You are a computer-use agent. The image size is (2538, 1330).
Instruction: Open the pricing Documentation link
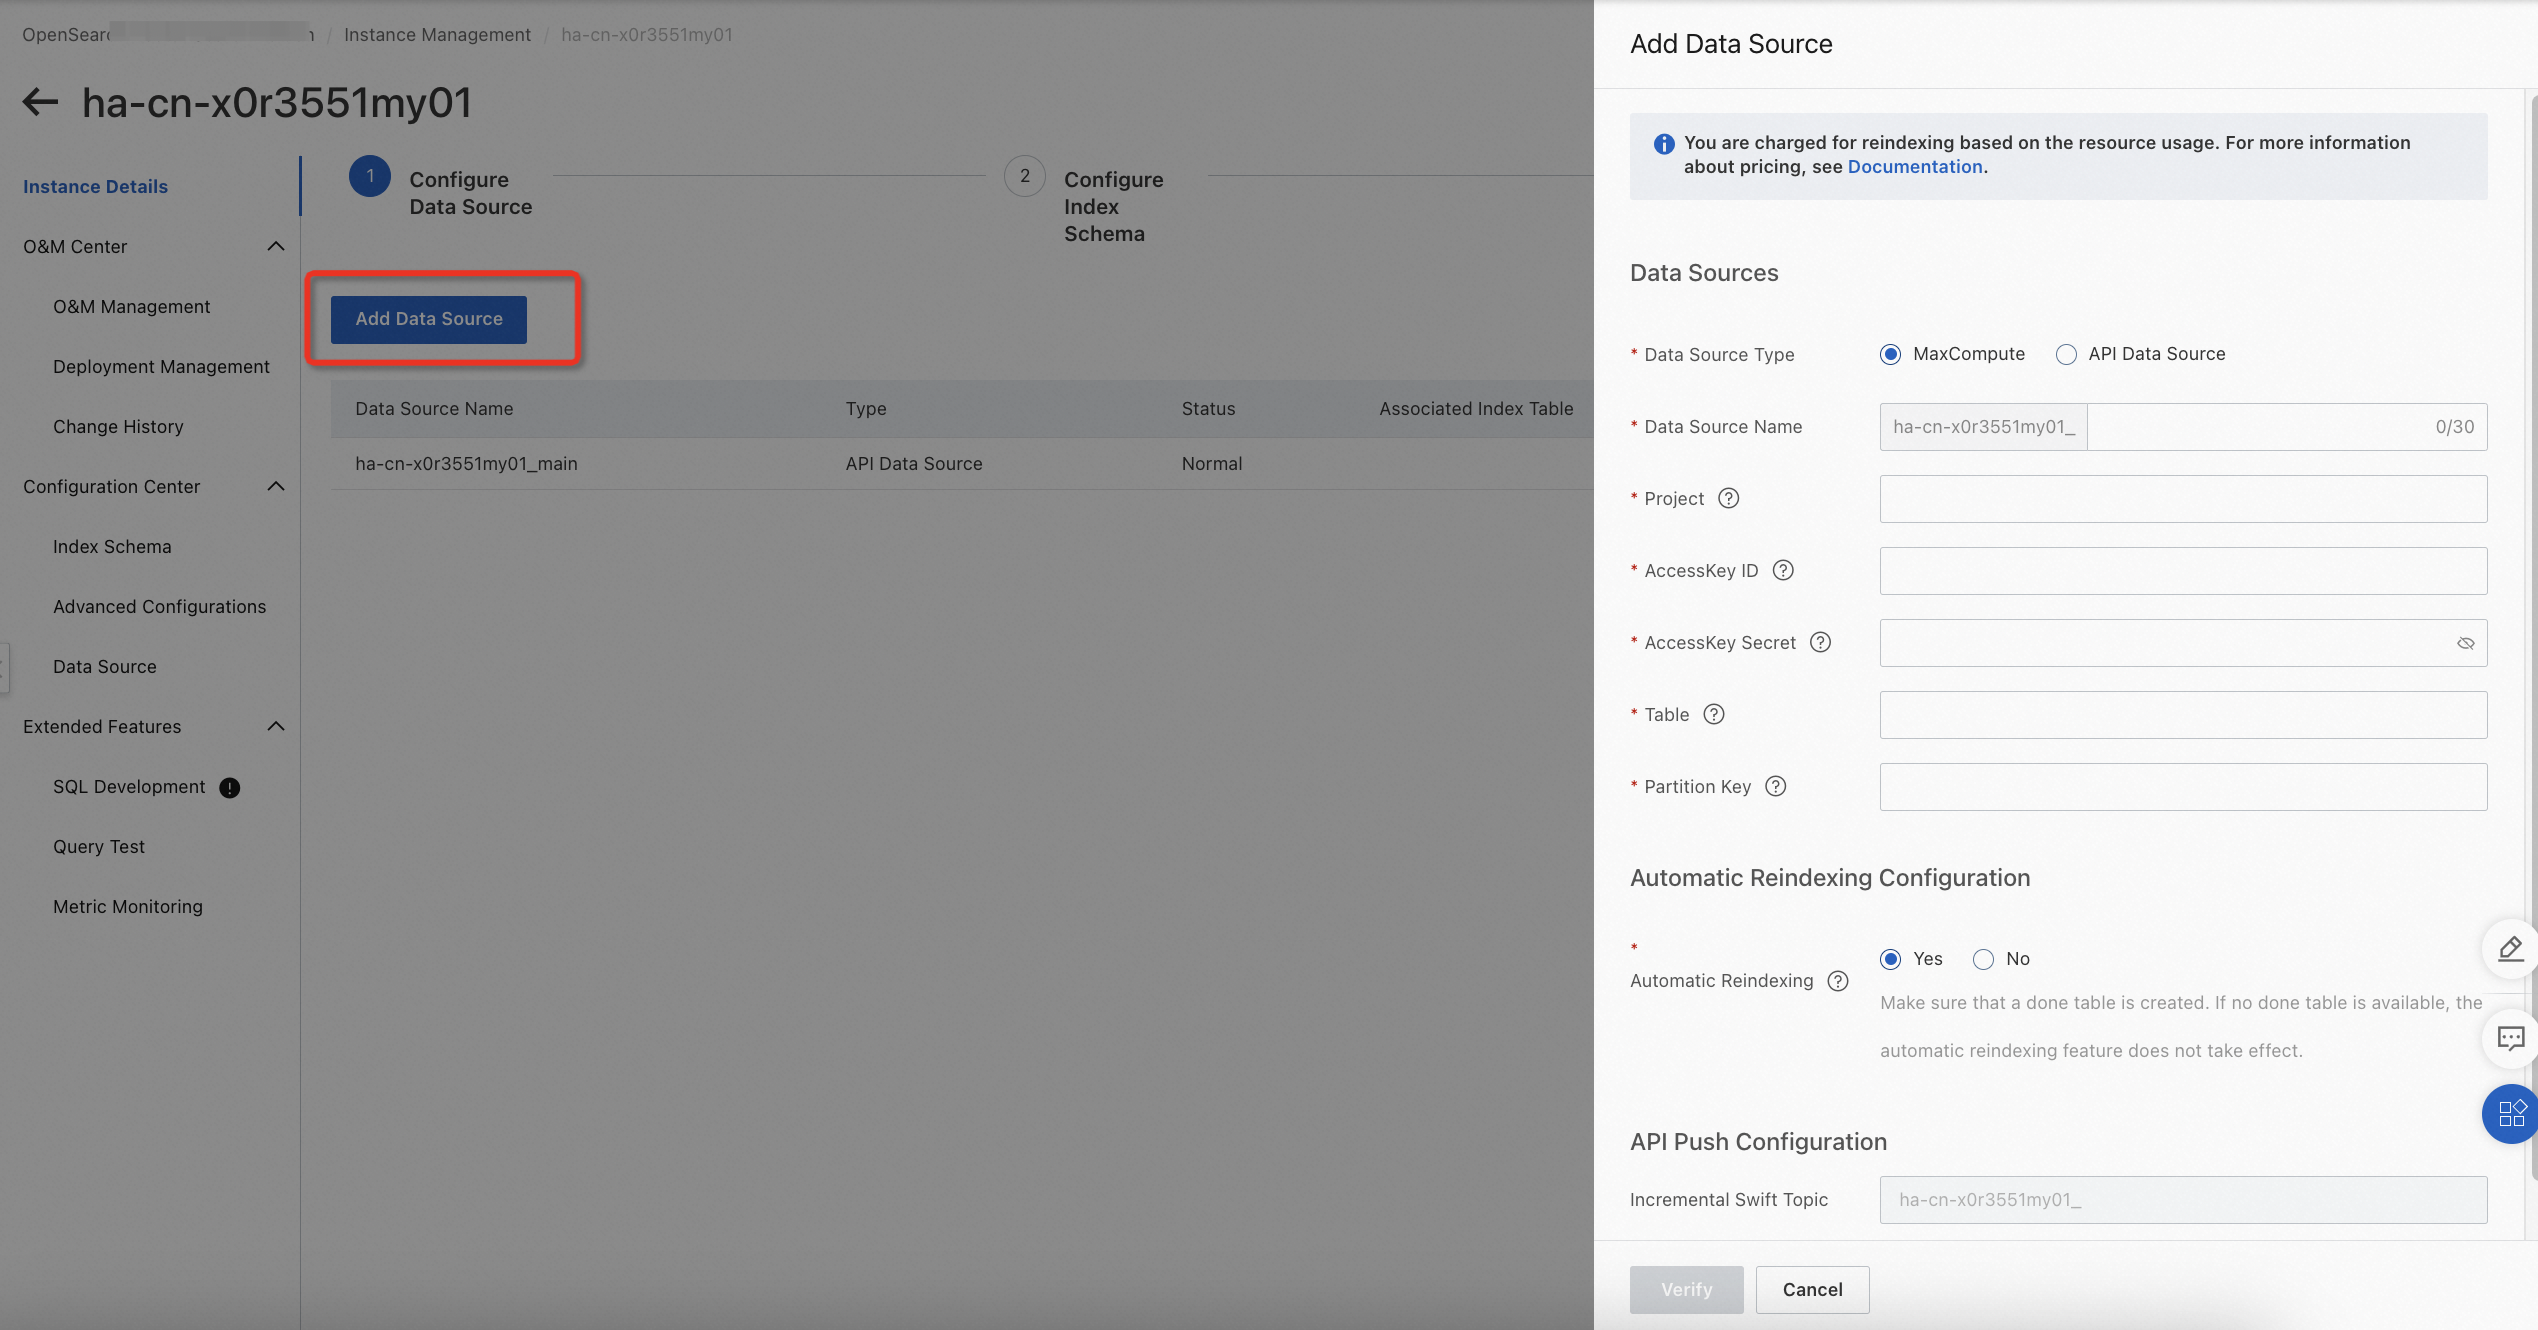tap(1914, 167)
